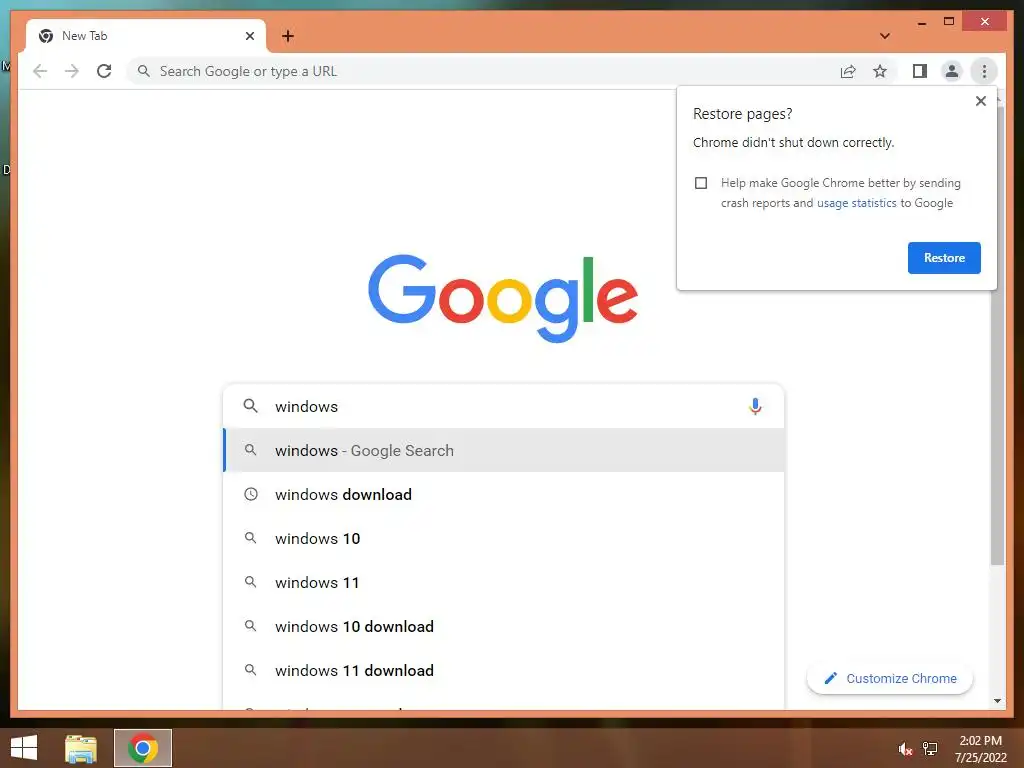The width and height of the screenshot is (1024, 768).
Task: Click the Chrome taskbar icon
Action: pyautogui.click(x=143, y=748)
